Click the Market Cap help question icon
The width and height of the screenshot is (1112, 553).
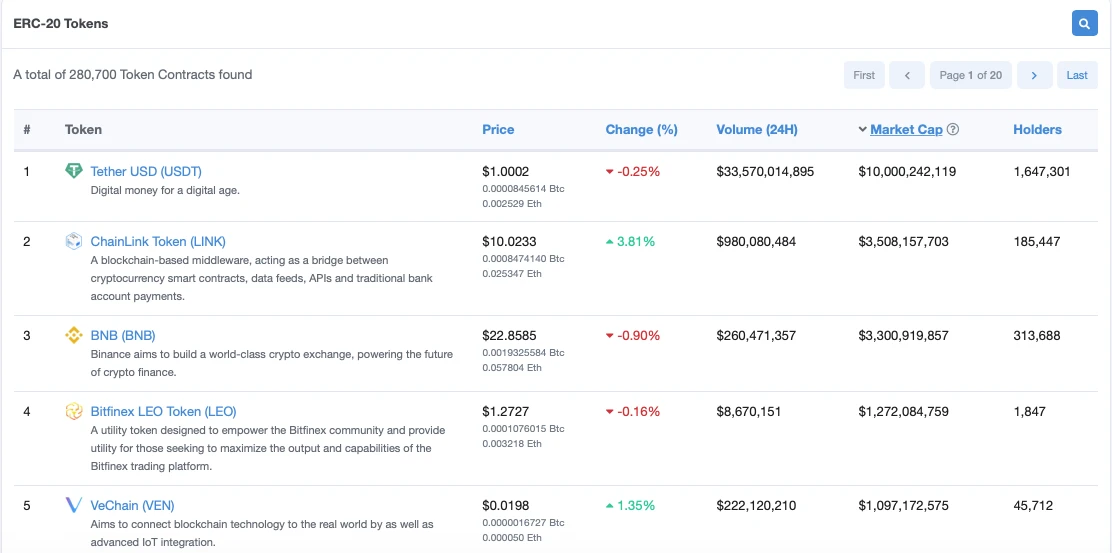pyautogui.click(x=953, y=130)
